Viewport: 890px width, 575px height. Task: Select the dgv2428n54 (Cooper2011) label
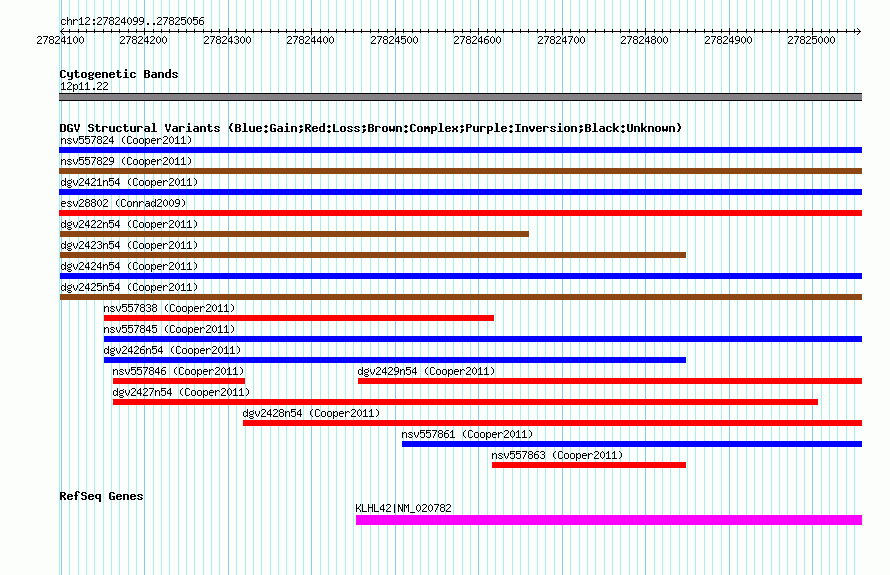pos(311,413)
